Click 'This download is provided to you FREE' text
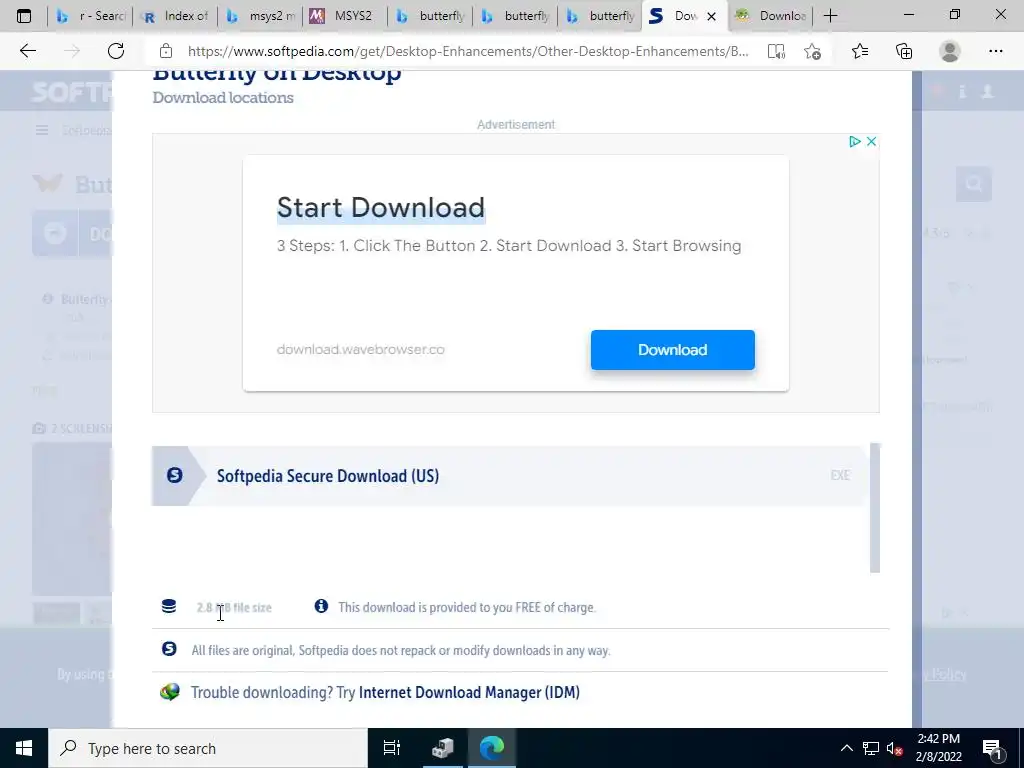This screenshot has height=768, width=1024. tap(467, 607)
